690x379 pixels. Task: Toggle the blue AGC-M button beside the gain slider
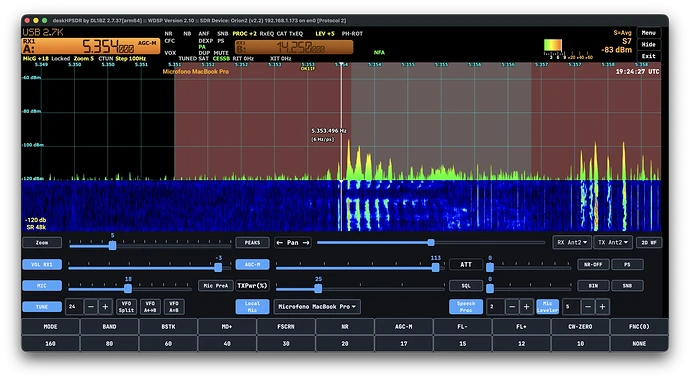coord(252,265)
